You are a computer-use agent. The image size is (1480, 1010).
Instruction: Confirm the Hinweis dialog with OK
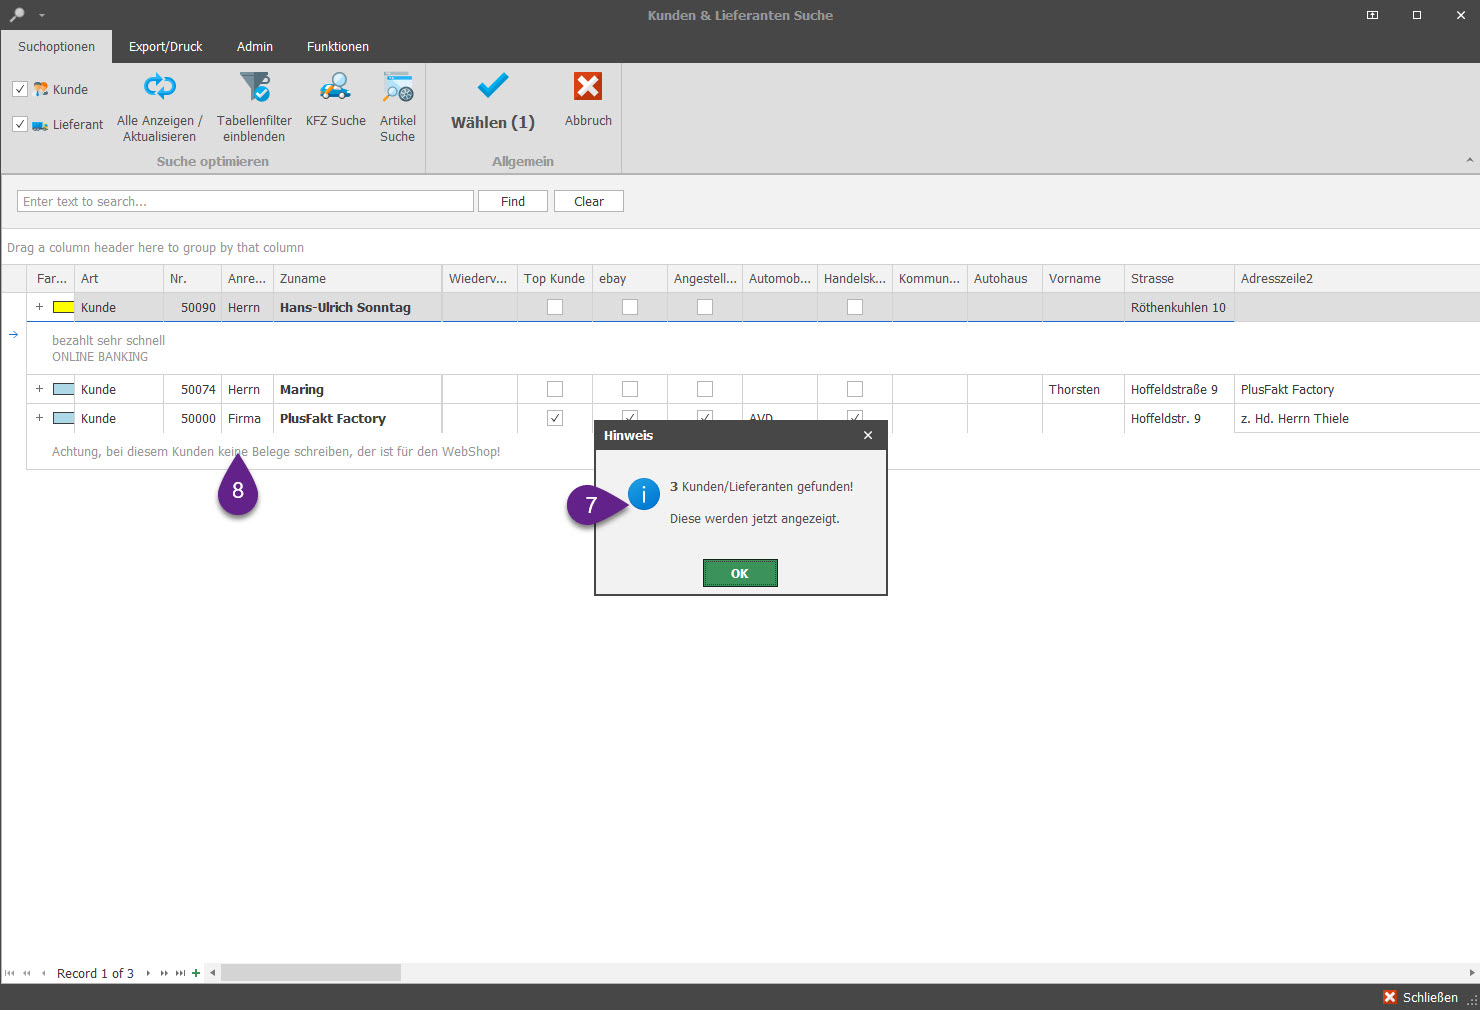click(740, 573)
